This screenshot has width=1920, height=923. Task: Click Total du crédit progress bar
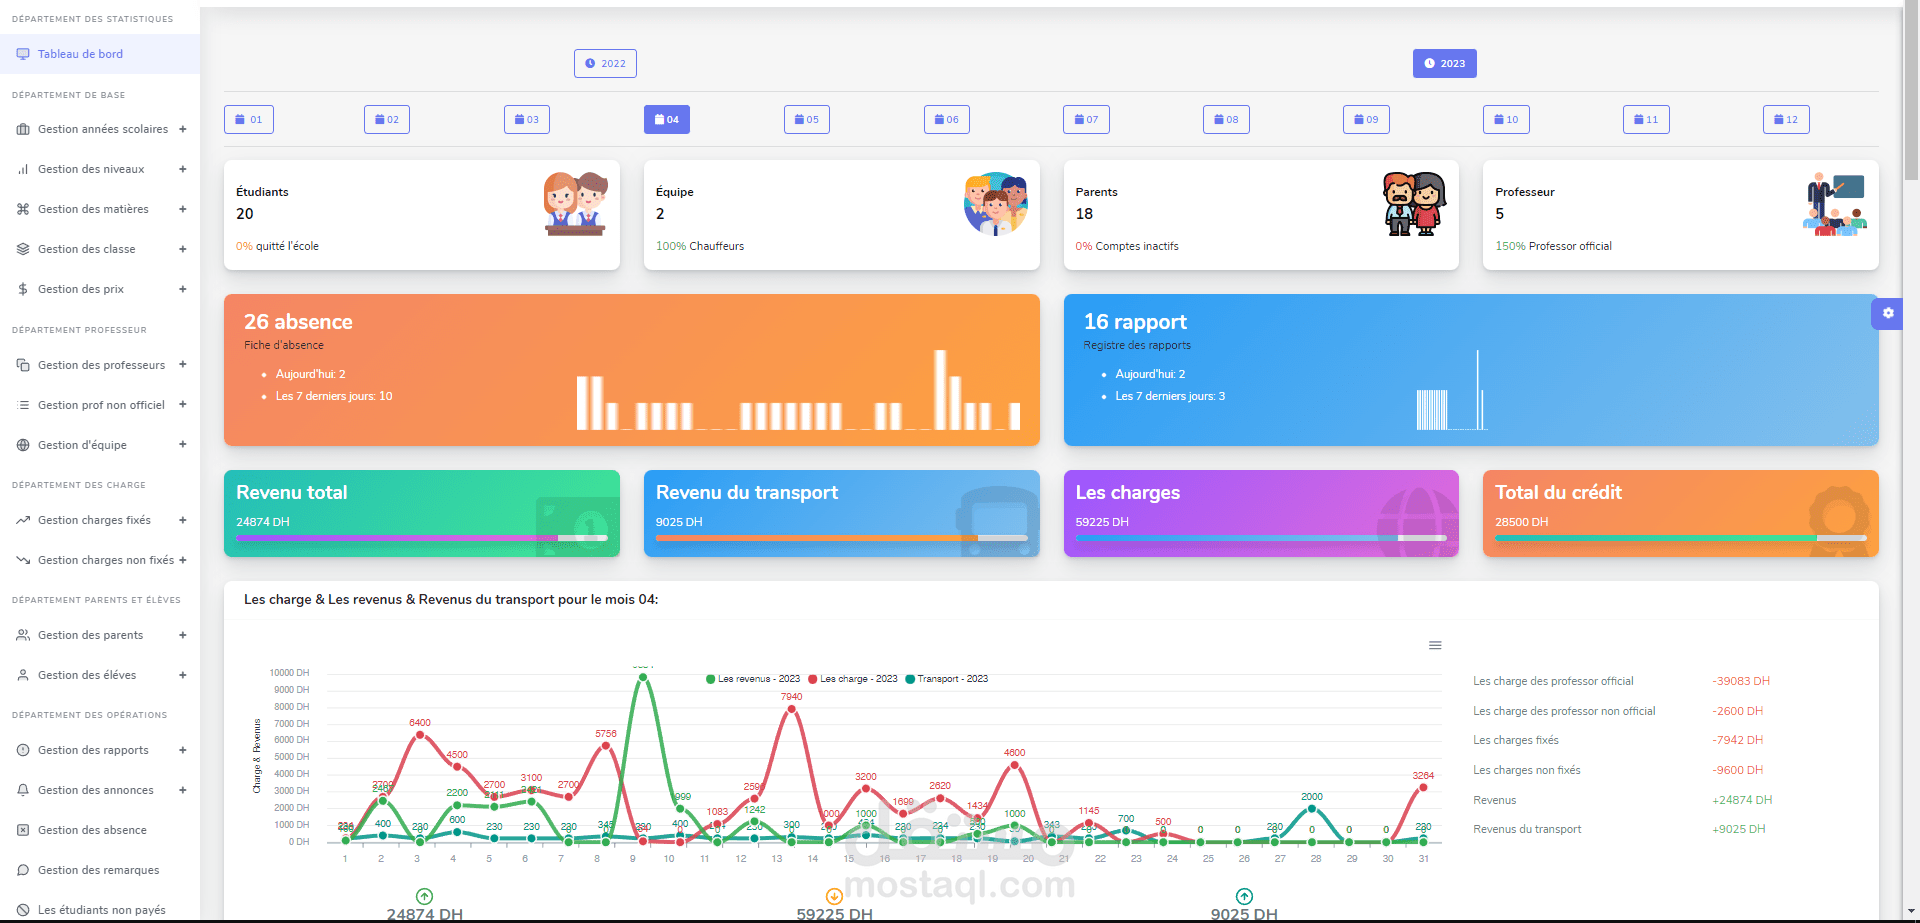click(1681, 538)
